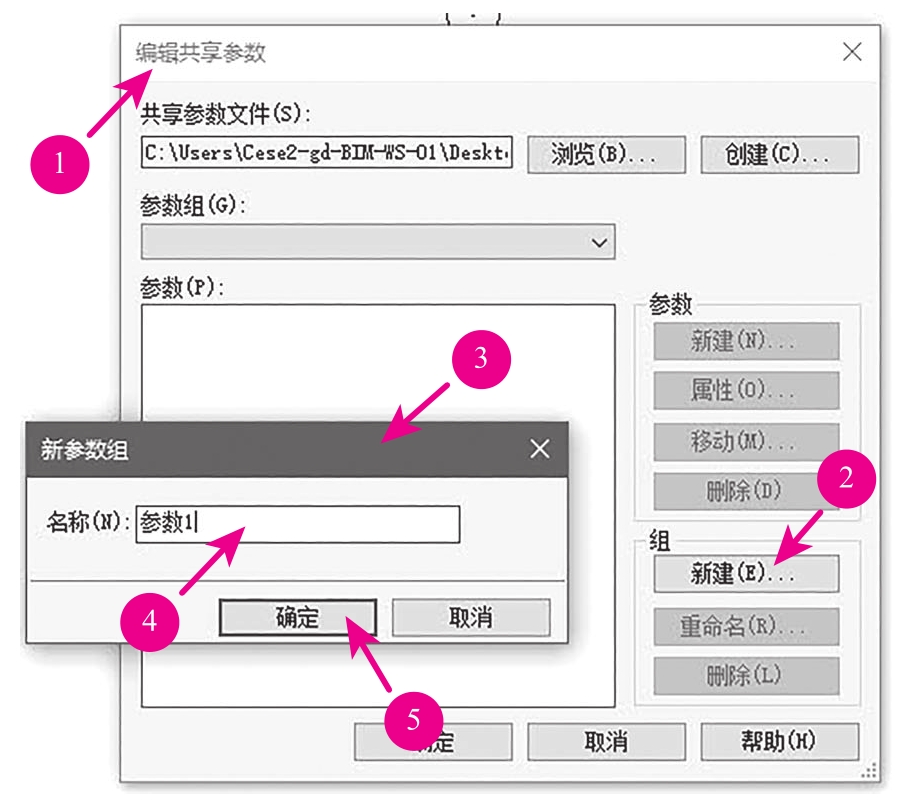Click the 共享参数文件 path field
Viewport: 913px width, 812px height.
click(326, 153)
